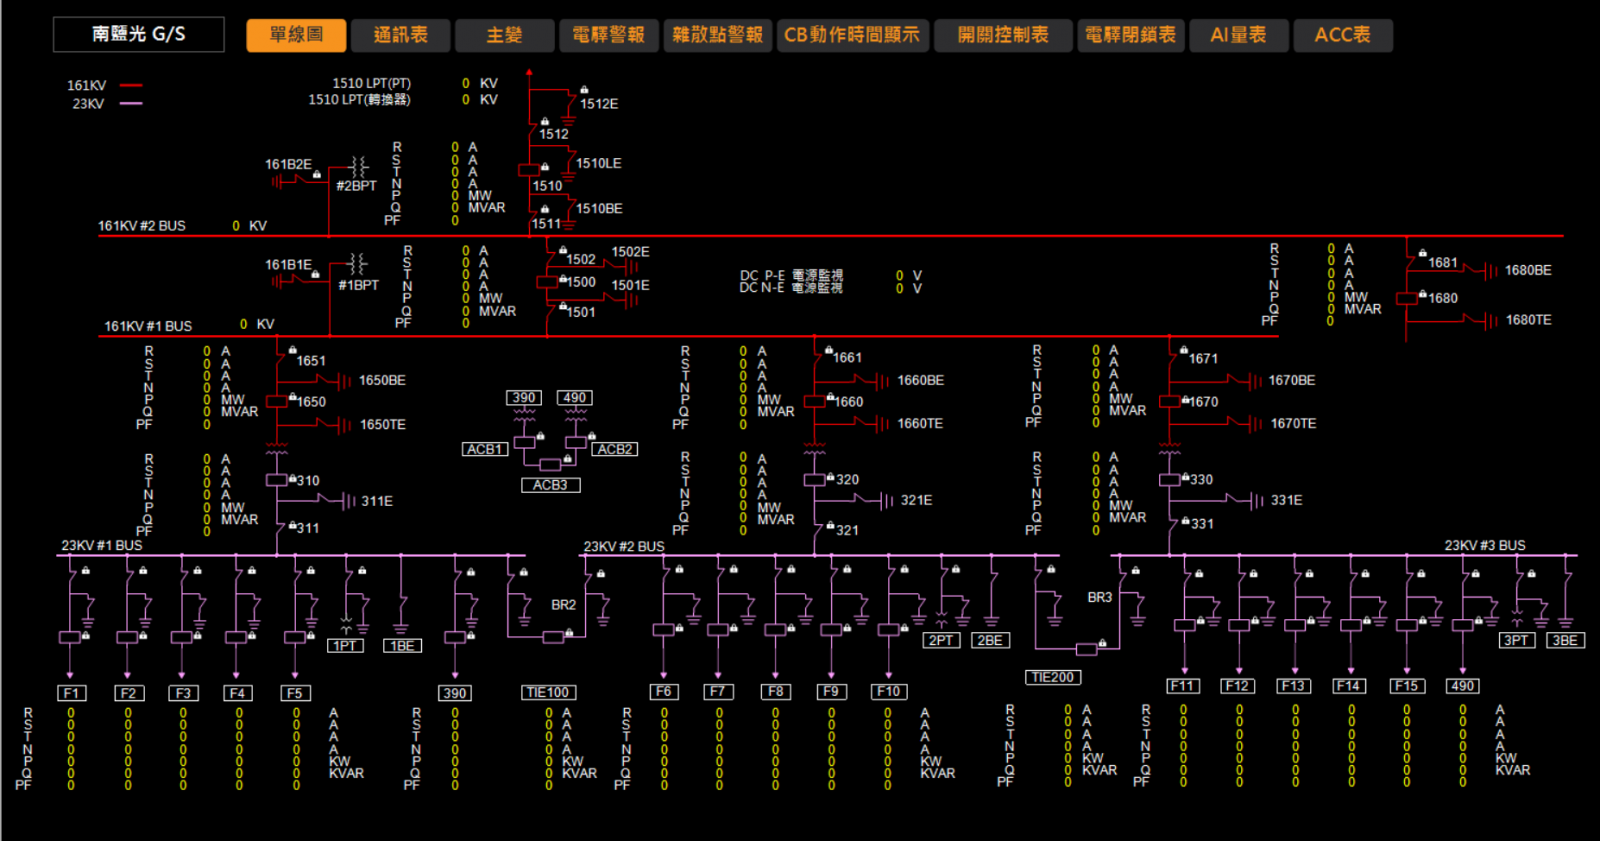Click the TIE200 label box
Image resolution: width=1600 pixels, height=841 pixels.
tap(1053, 677)
